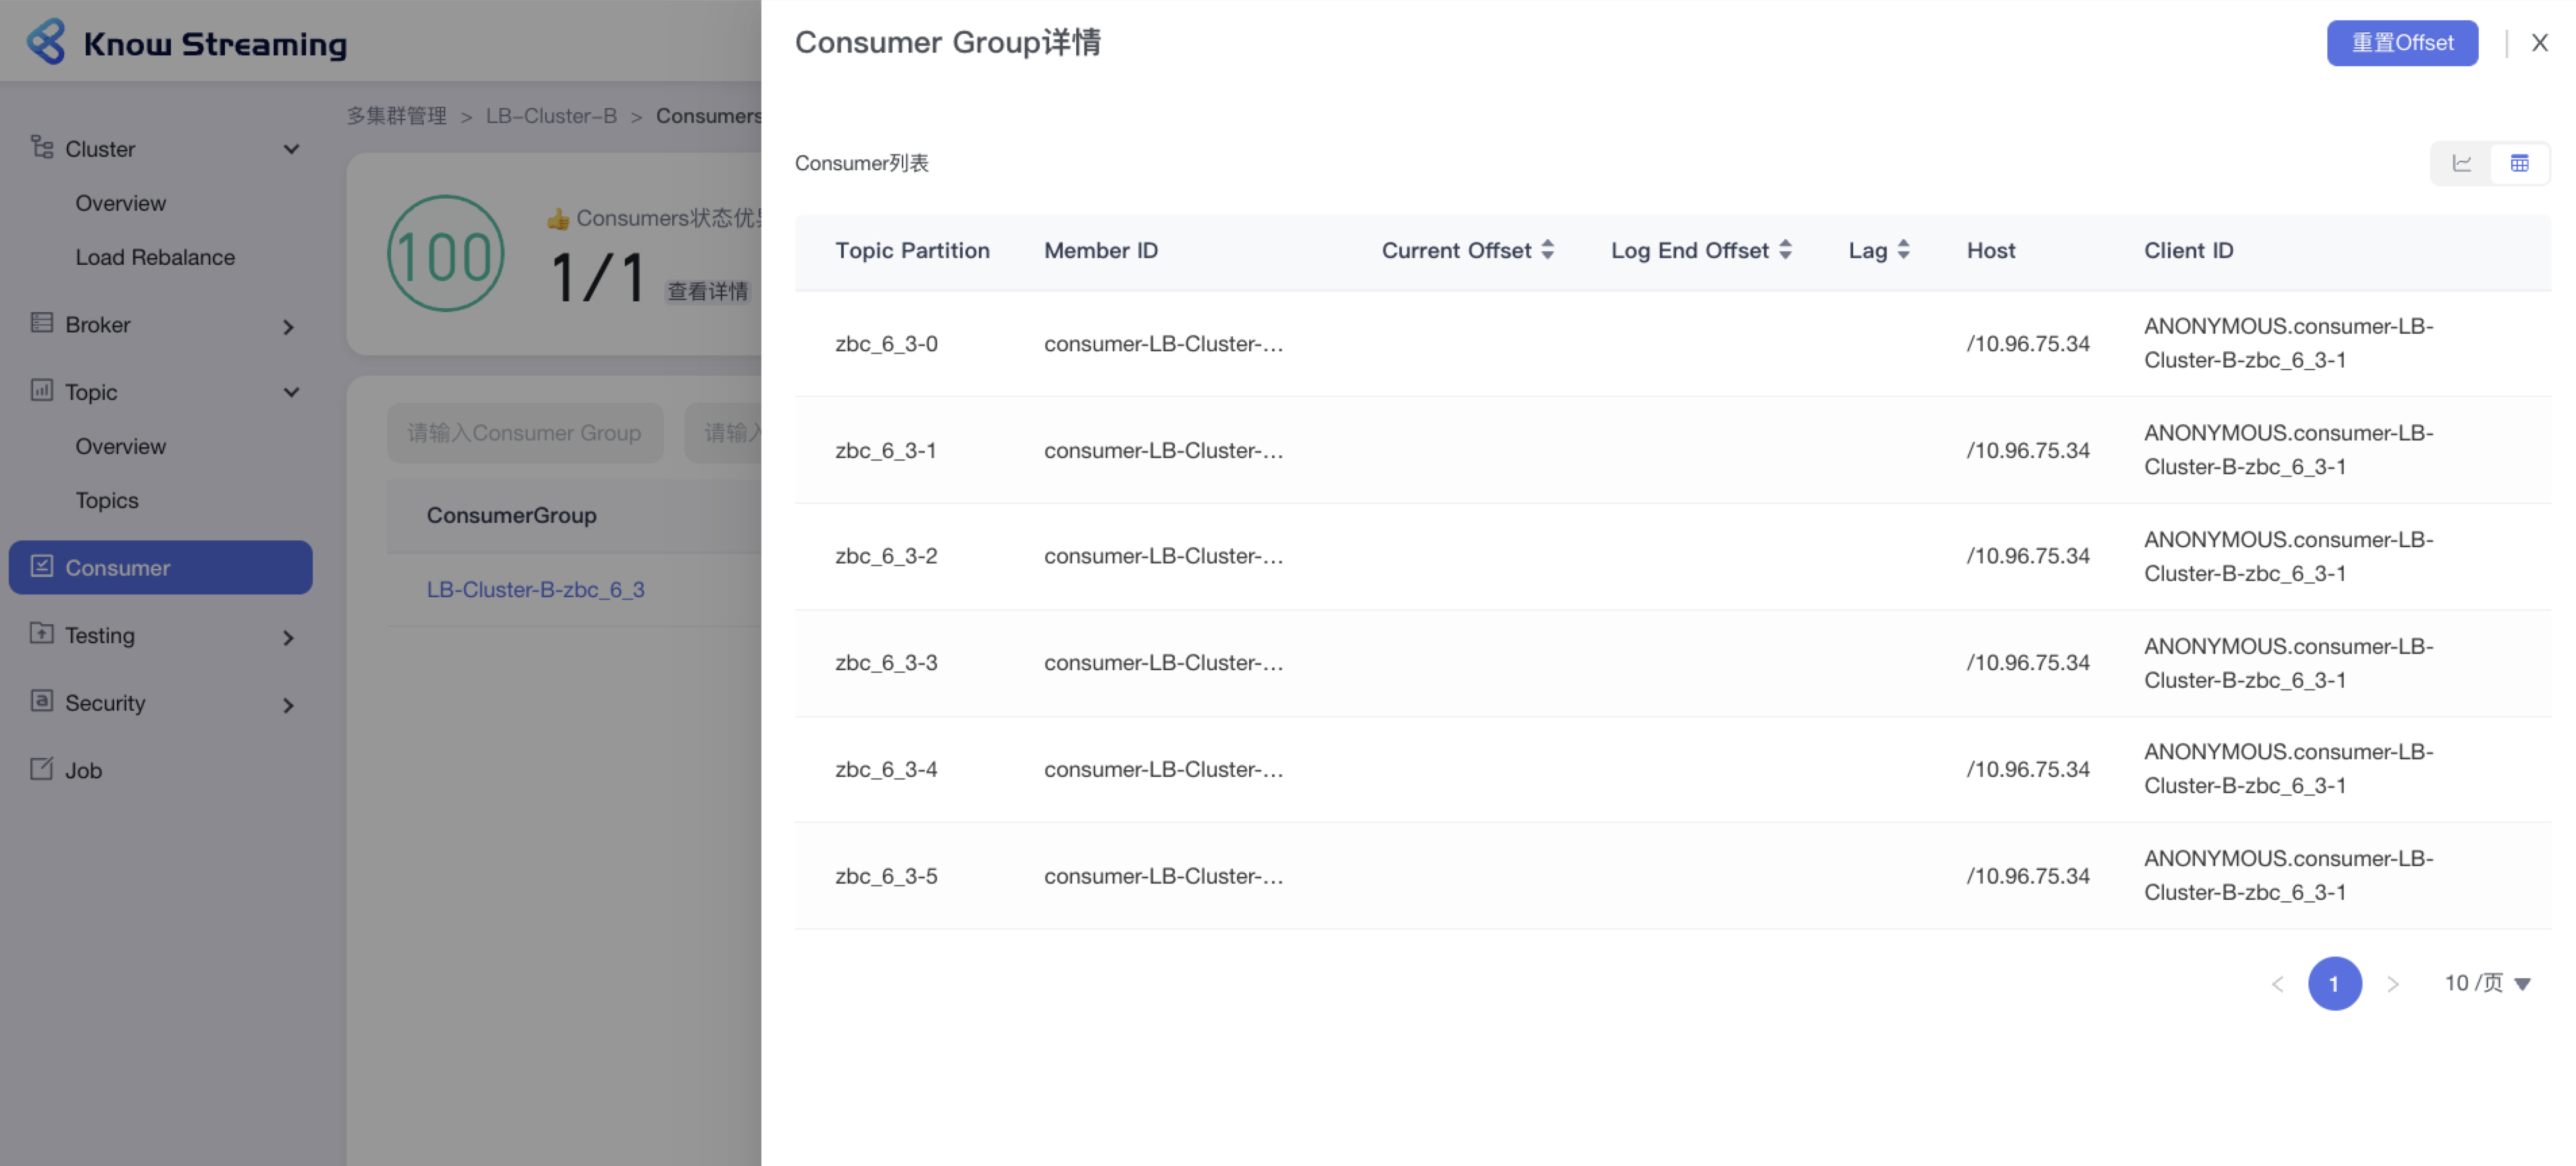Switch Consumer list to chart view

pyautogui.click(x=2461, y=163)
